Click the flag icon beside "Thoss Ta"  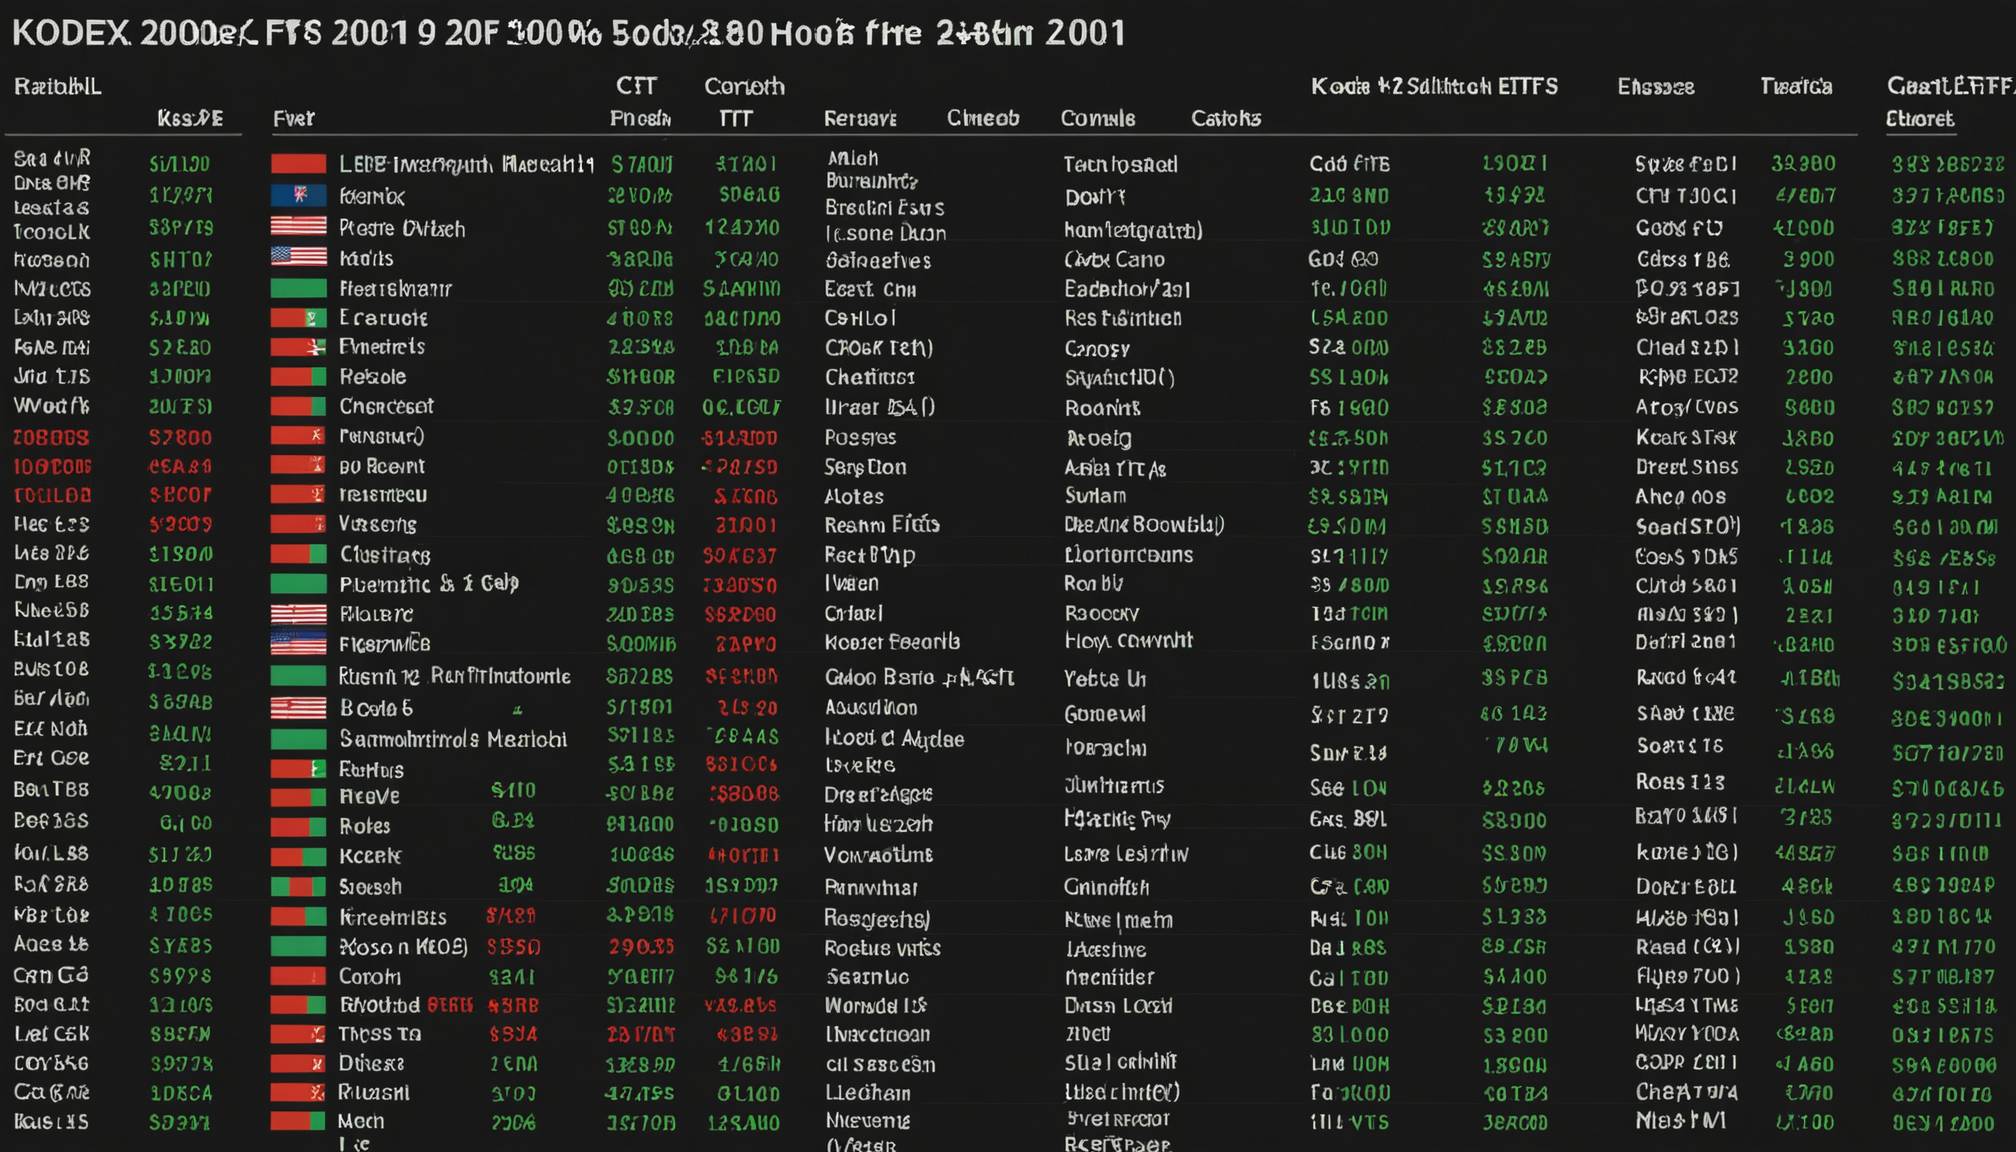coord(298,1034)
